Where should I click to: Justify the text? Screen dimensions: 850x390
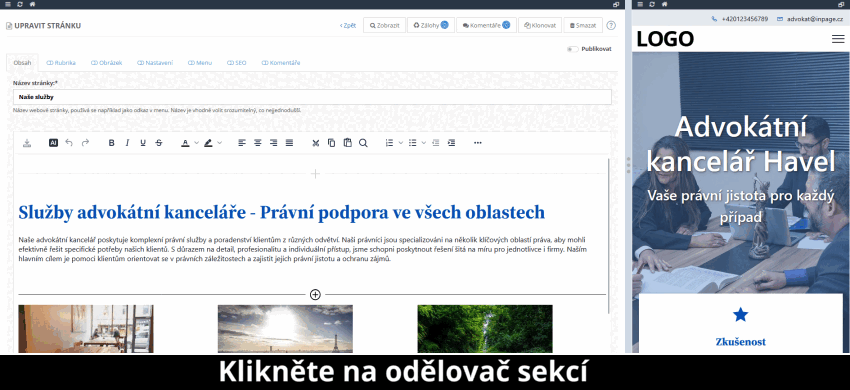point(289,143)
